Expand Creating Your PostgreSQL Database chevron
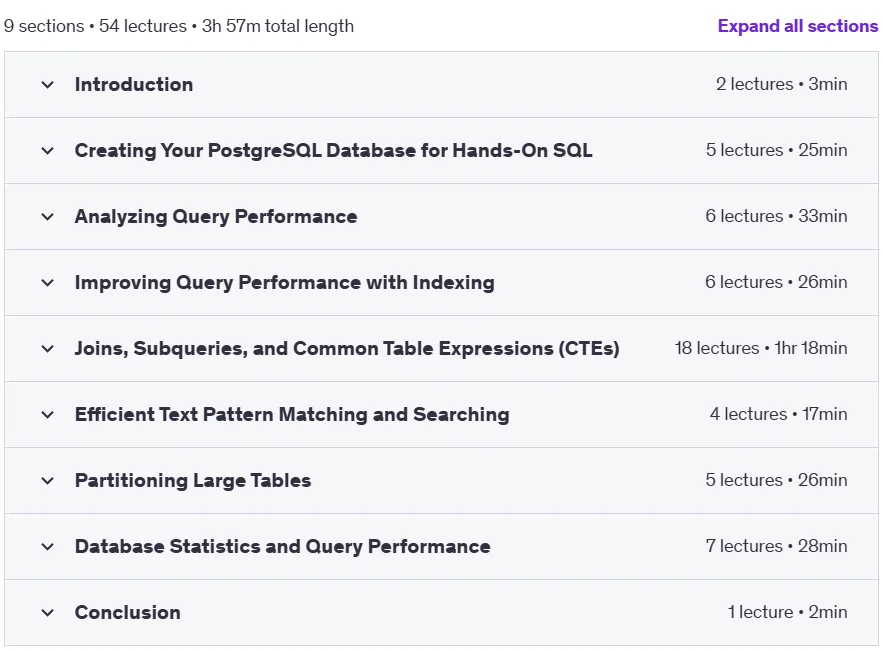883x651 pixels. pos(48,151)
